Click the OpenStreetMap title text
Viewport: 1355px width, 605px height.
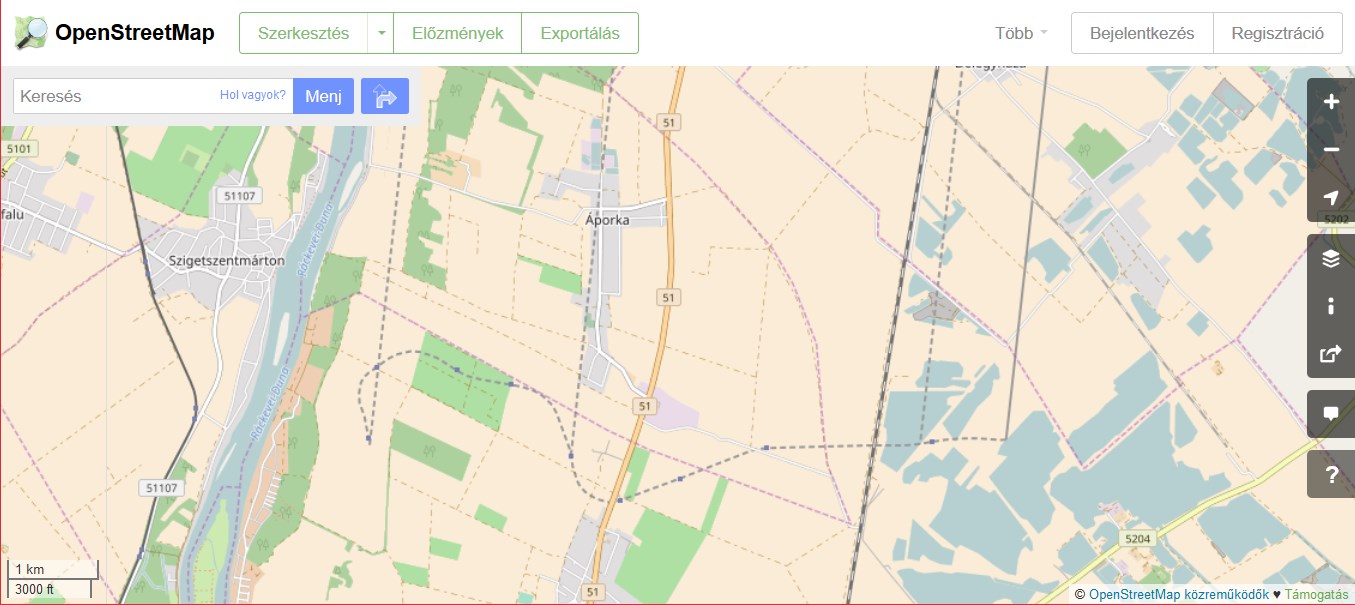[x=135, y=33]
